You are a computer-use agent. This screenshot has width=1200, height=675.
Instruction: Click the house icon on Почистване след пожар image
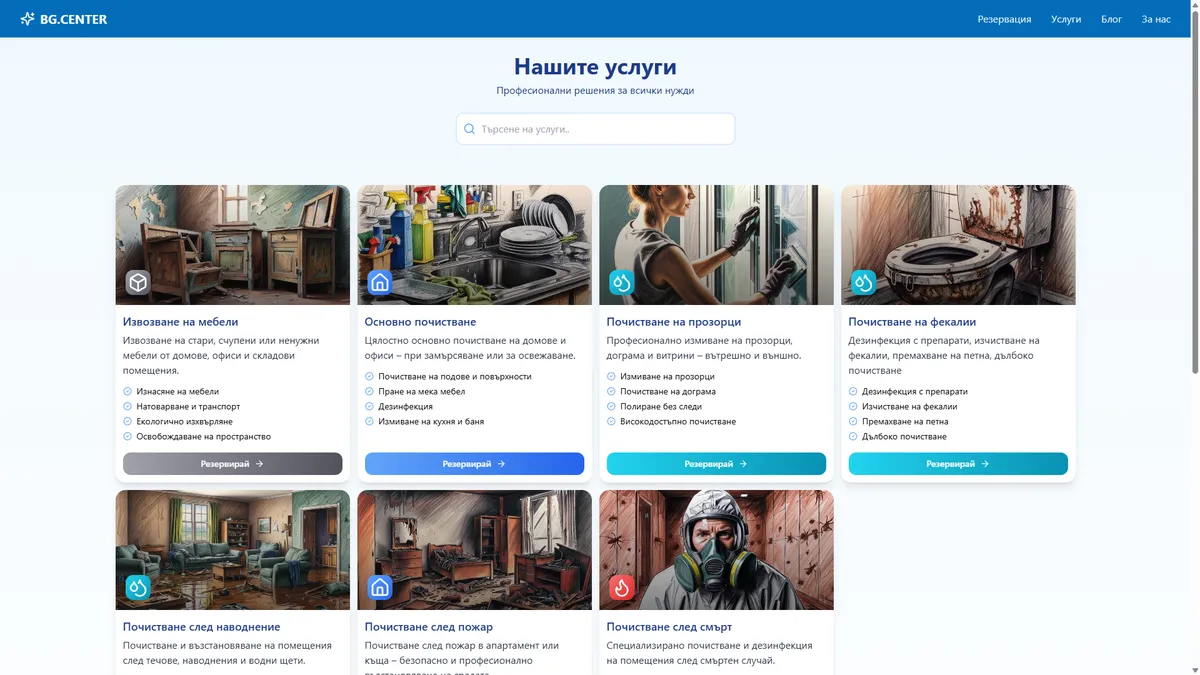click(380, 587)
